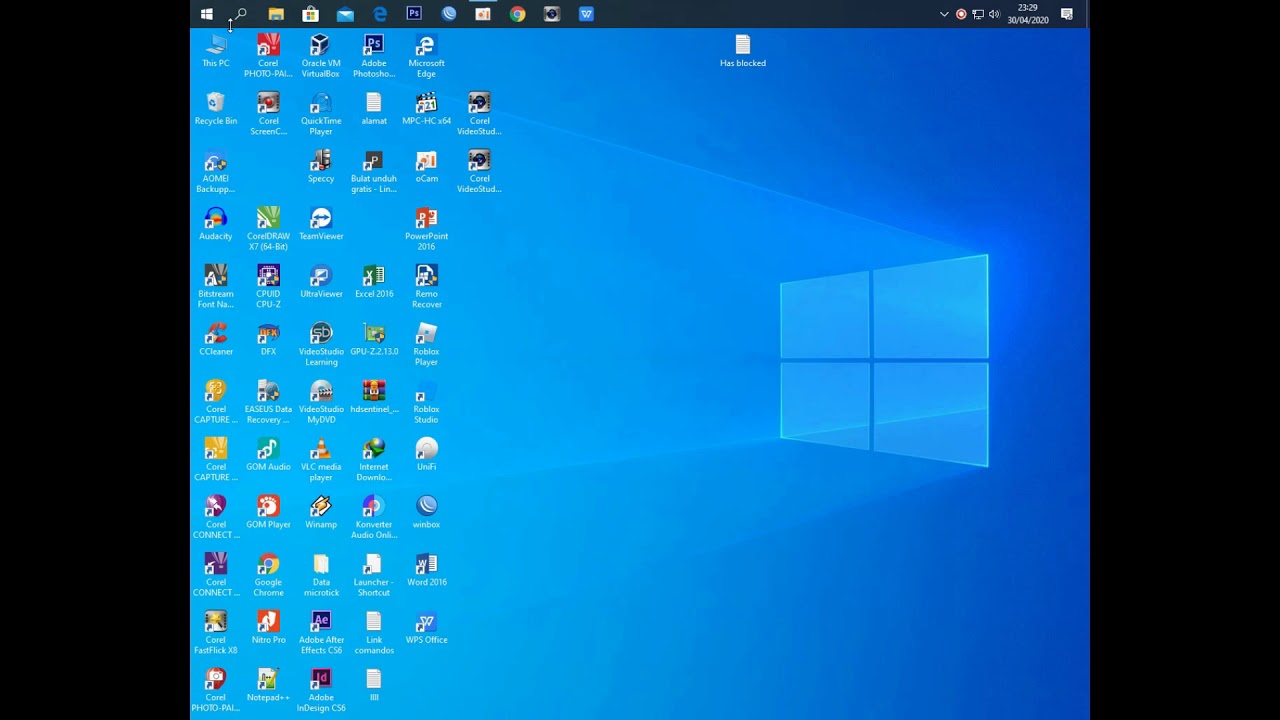The width and height of the screenshot is (1280, 720).
Task: Select Konverter Audio Online shortcut
Action: (x=374, y=518)
